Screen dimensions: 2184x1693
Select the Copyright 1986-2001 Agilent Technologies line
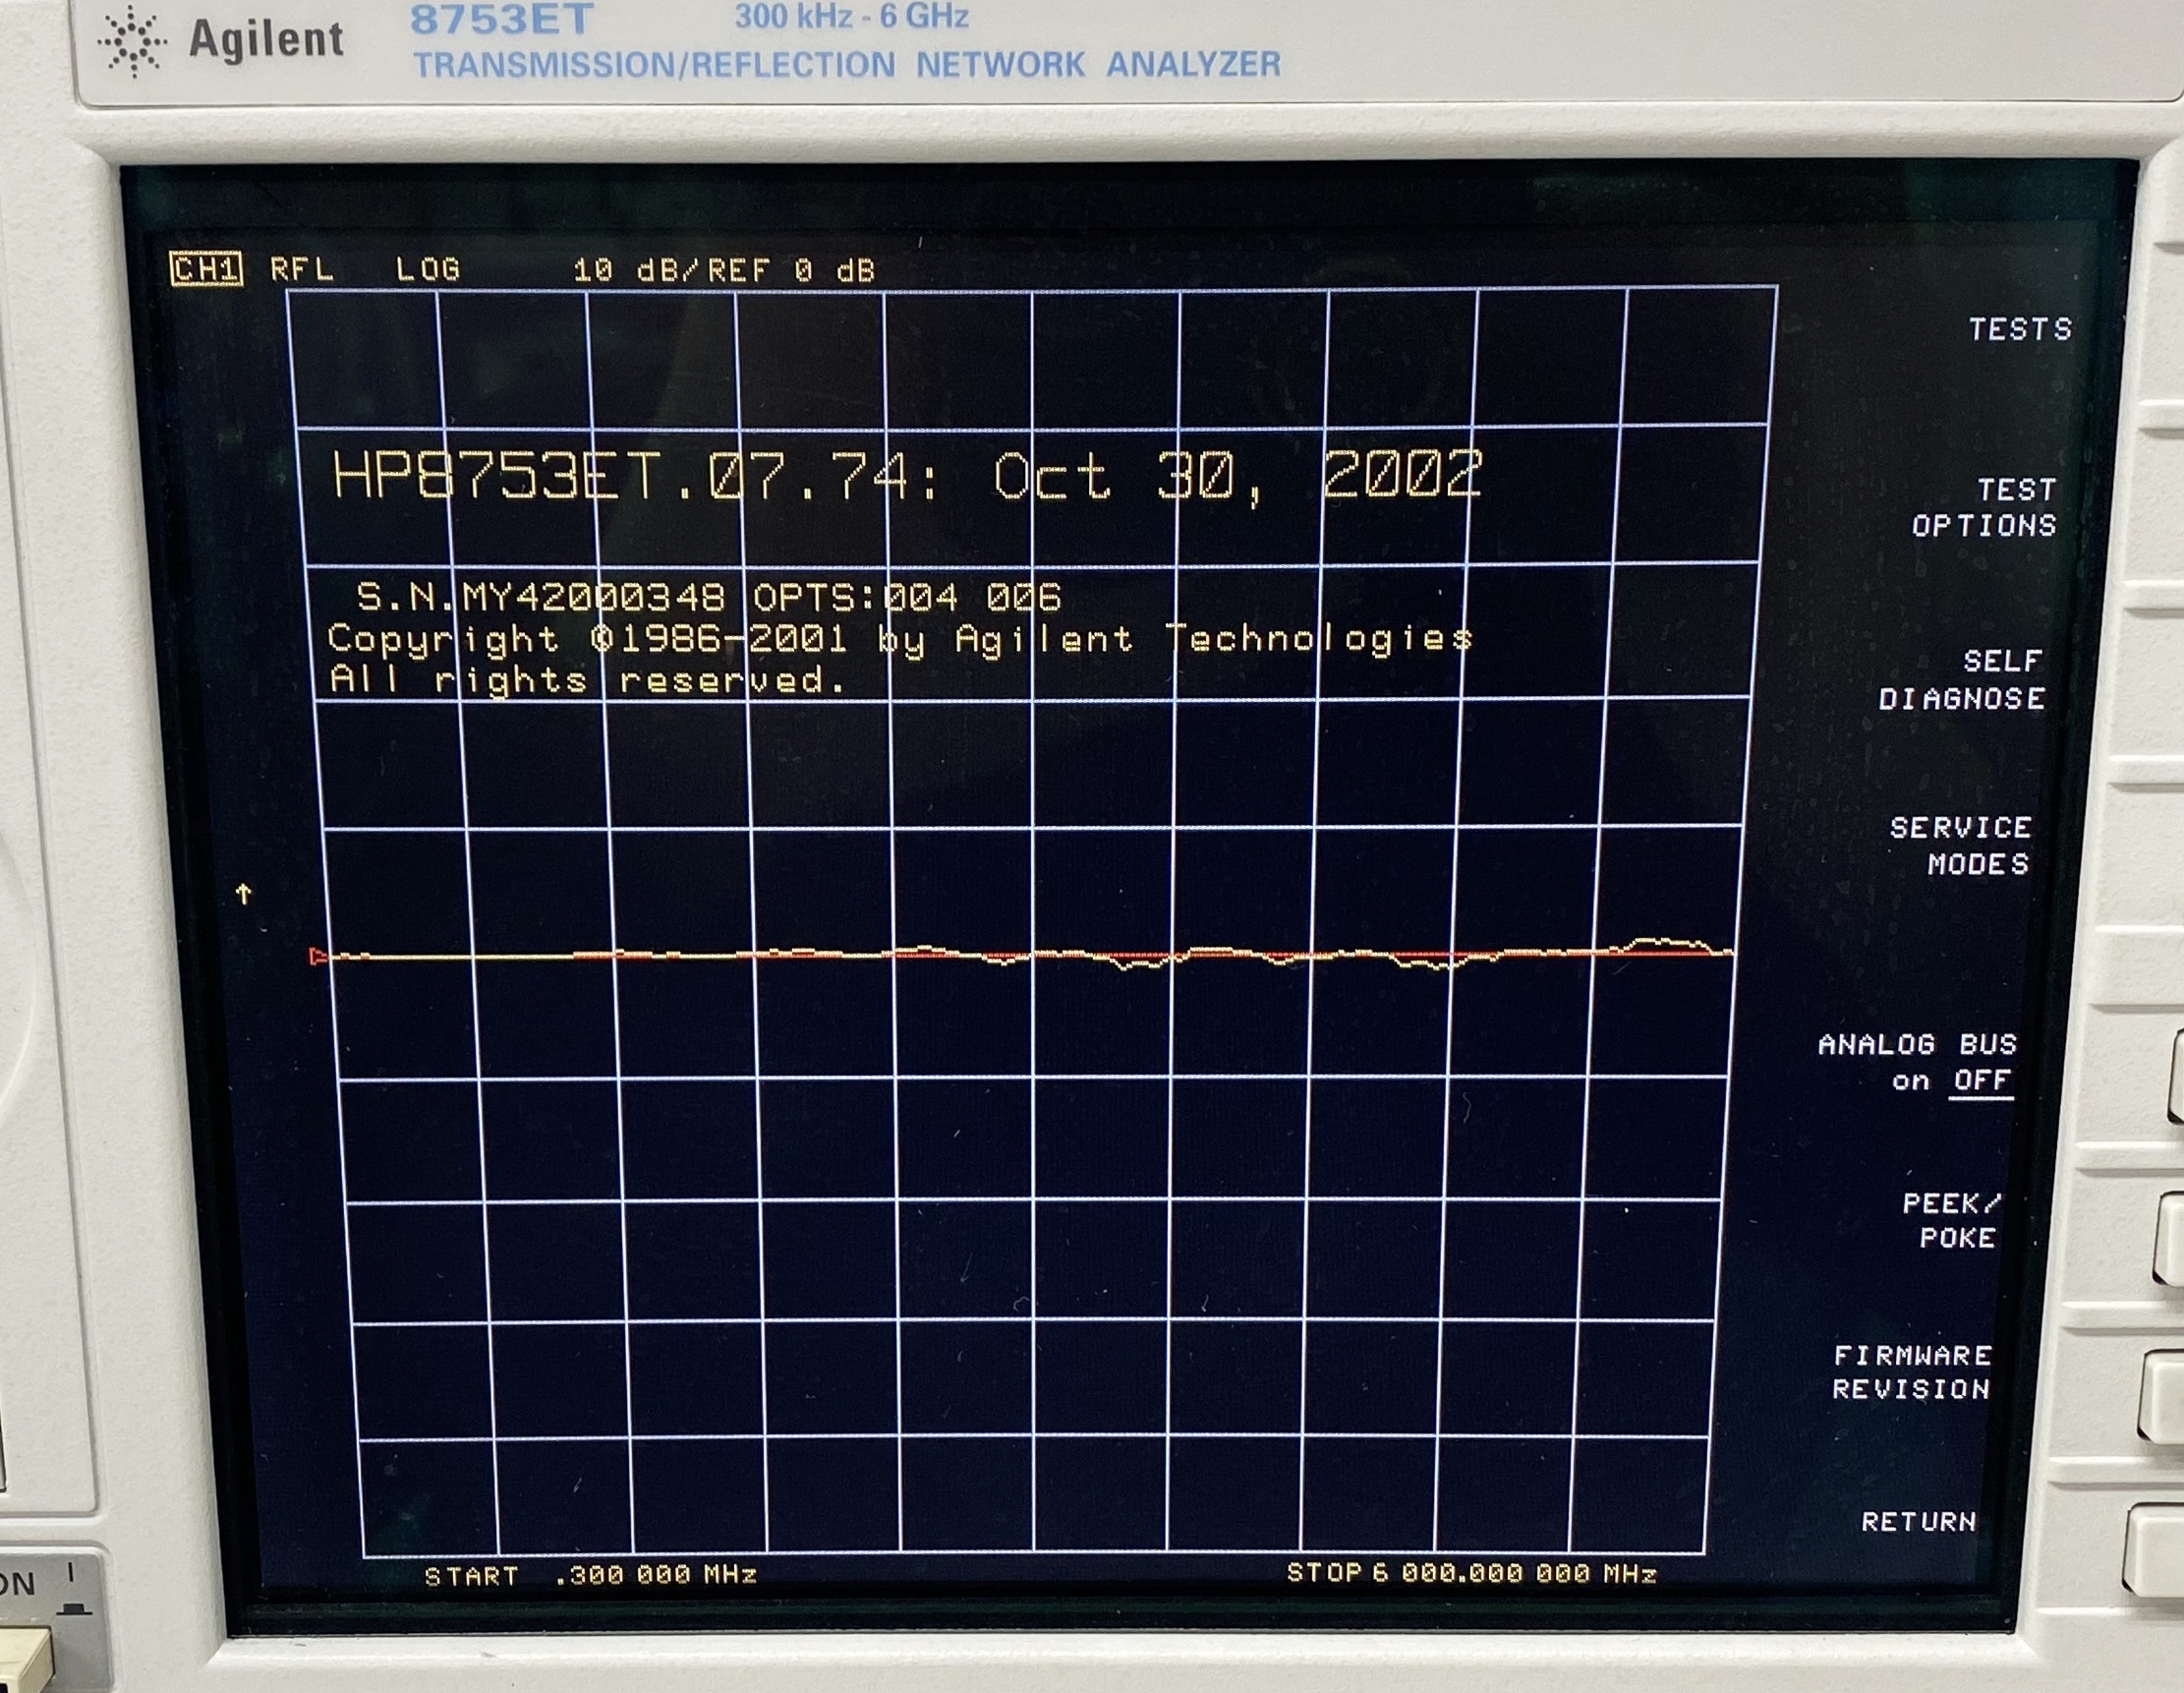click(900, 639)
